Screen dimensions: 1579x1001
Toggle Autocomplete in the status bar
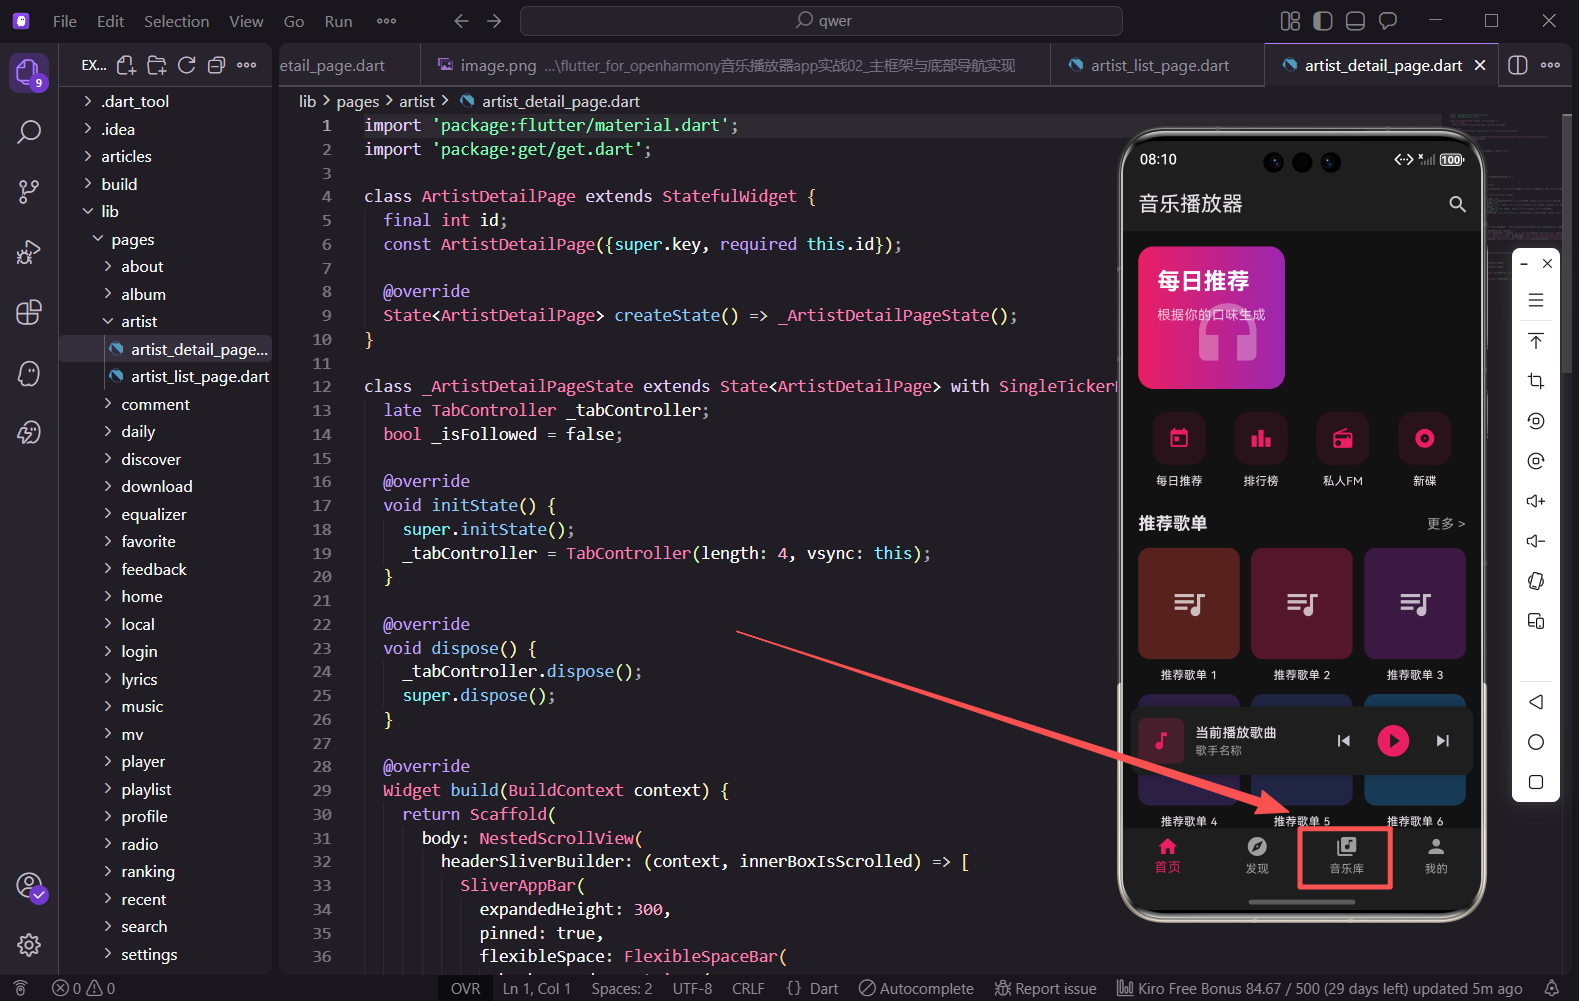pos(916,988)
